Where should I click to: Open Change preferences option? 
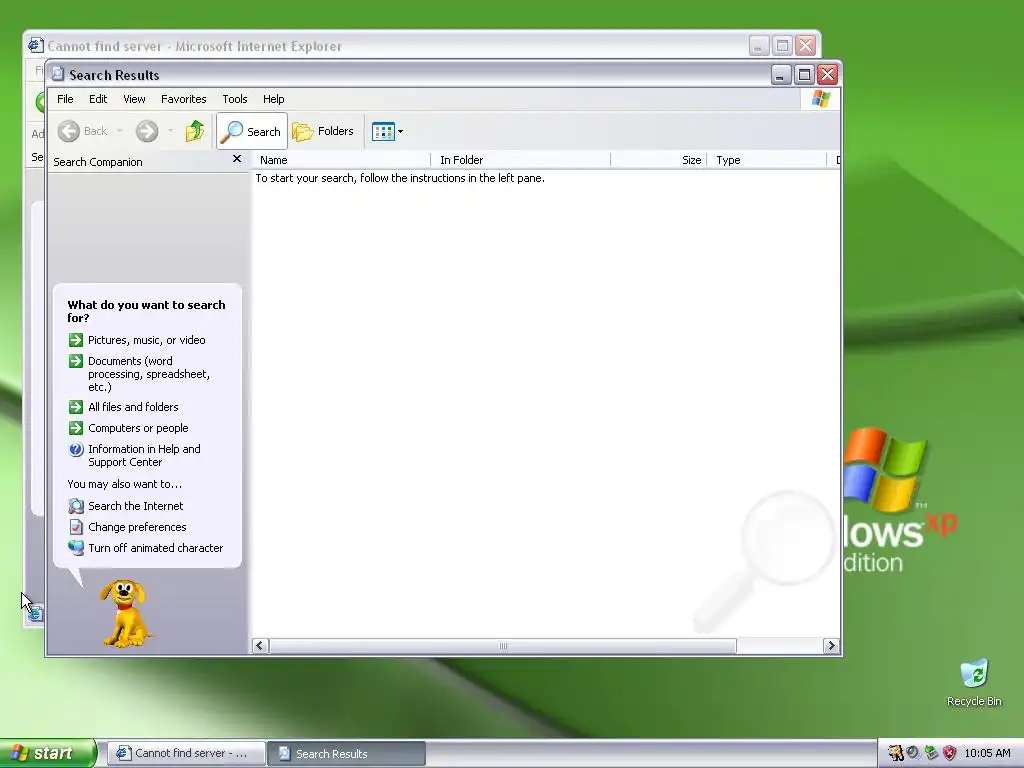coord(137,527)
